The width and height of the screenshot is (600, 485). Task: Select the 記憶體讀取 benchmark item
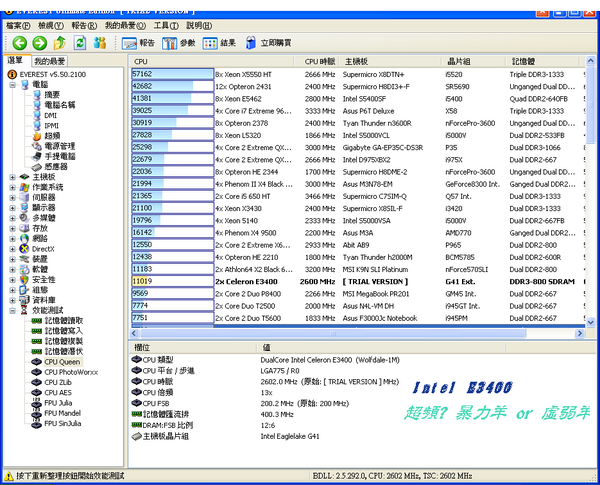(64, 321)
